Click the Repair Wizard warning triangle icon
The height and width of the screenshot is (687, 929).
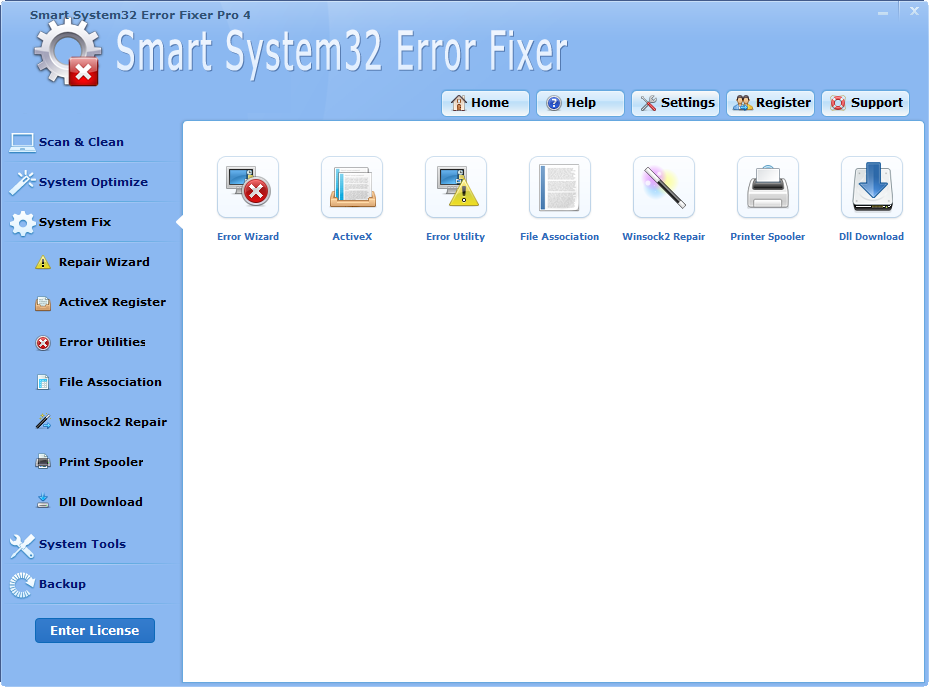coord(43,262)
